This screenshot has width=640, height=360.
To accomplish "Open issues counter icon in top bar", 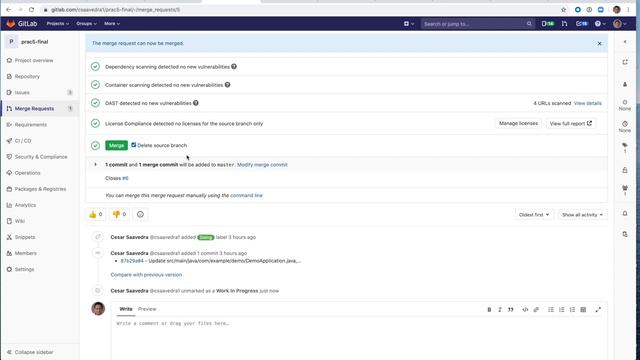I will [x=548, y=24].
